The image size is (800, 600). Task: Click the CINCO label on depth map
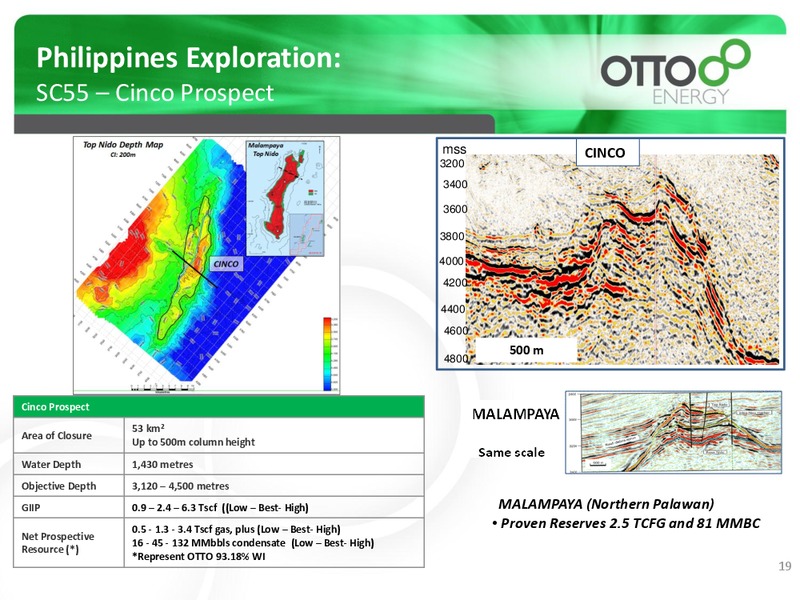[226, 264]
